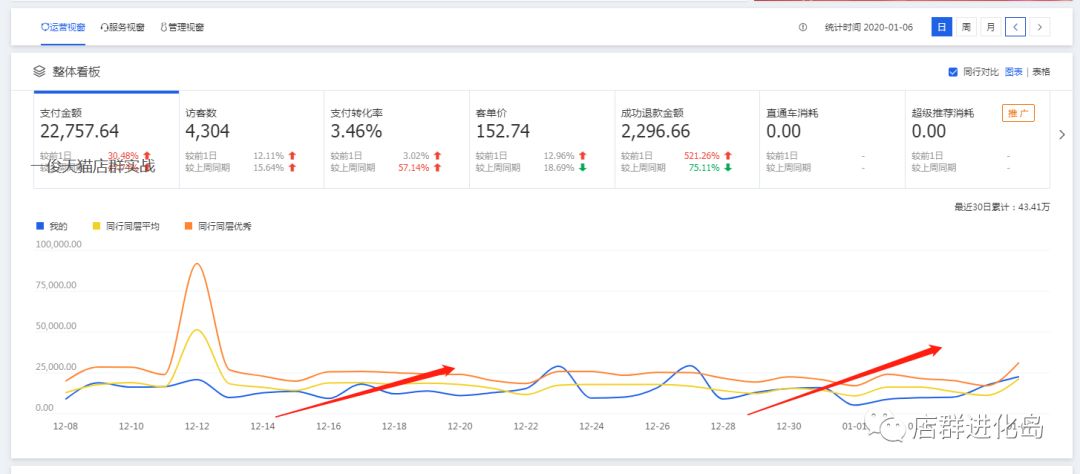The image size is (1080, 474).
Task: Click the 最近30日累计：43.41万 summary text
Action: tap(1001, 207)
